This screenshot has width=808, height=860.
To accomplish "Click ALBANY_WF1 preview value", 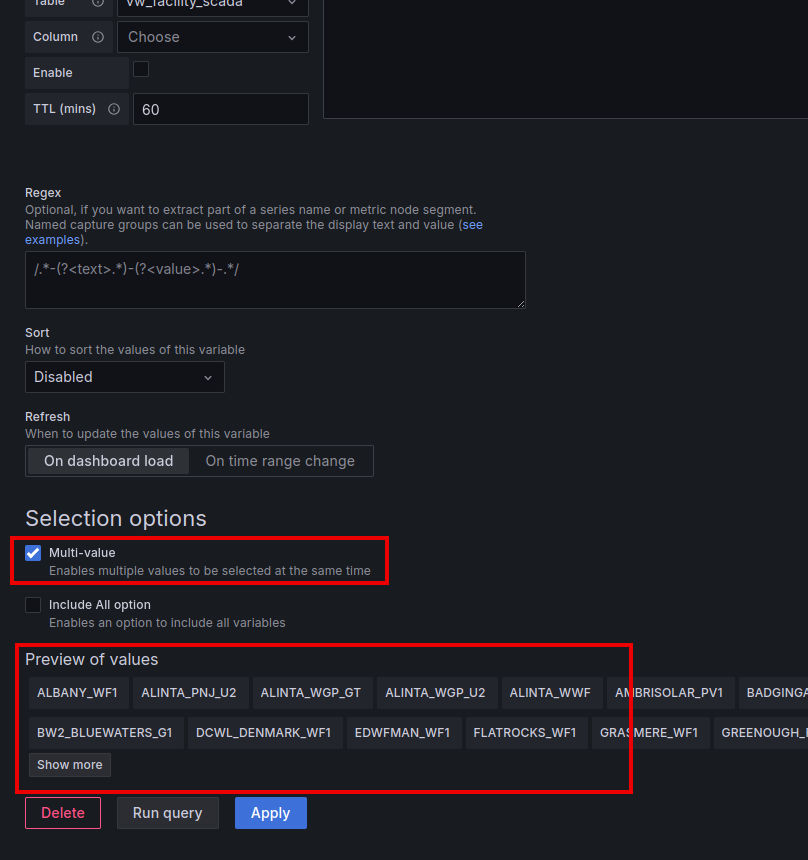I will (x=77, y=693).
